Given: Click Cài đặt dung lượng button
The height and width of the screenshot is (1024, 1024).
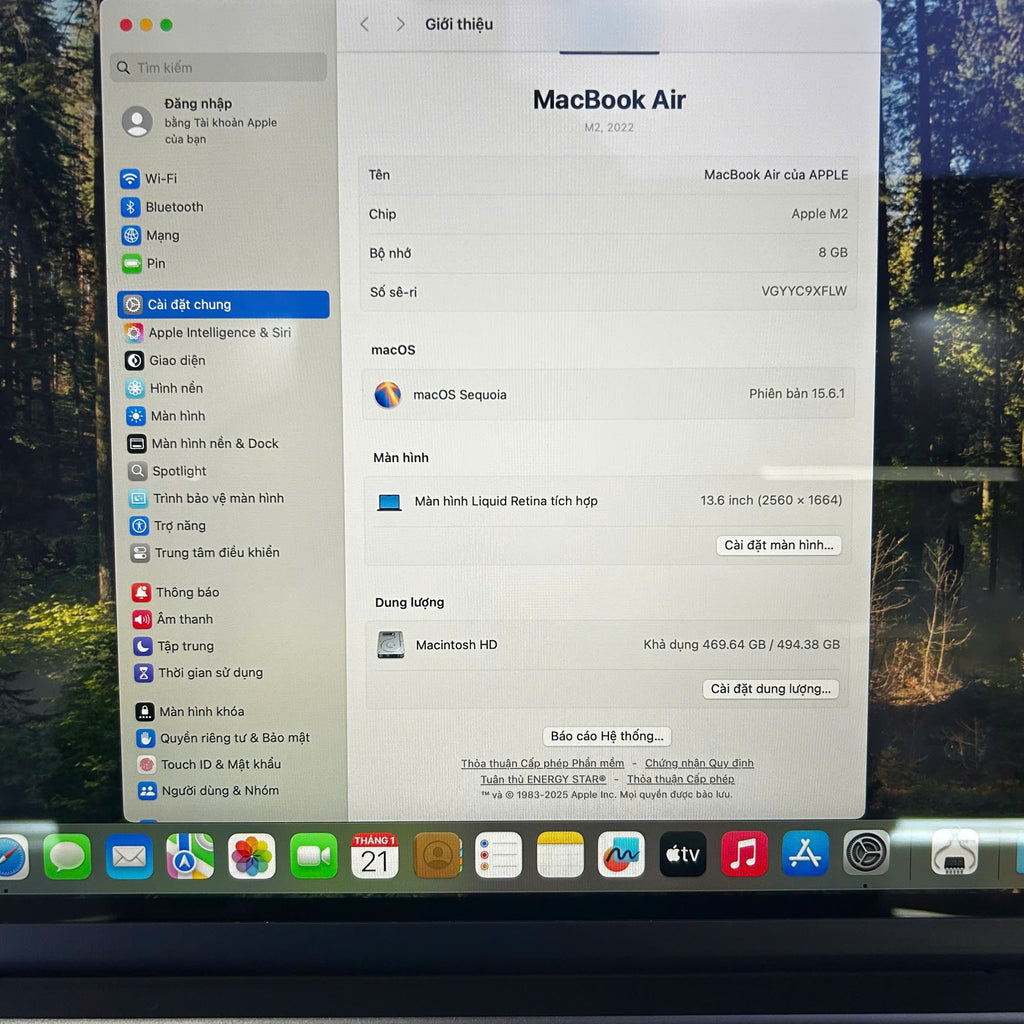Looking at the screenshot, I should pyautogui.click(x=770, y=689).
